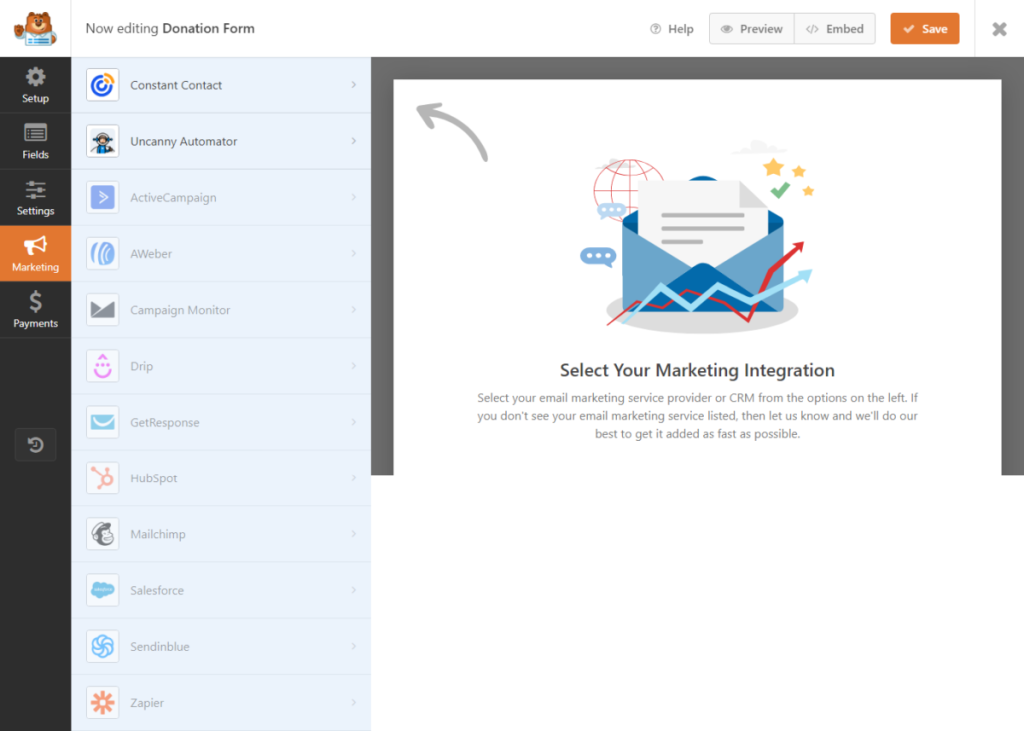The height and width of the screenshot is (731, 1024).
Task: Switch to the Settings tab
Action: (x=35, y=197)
